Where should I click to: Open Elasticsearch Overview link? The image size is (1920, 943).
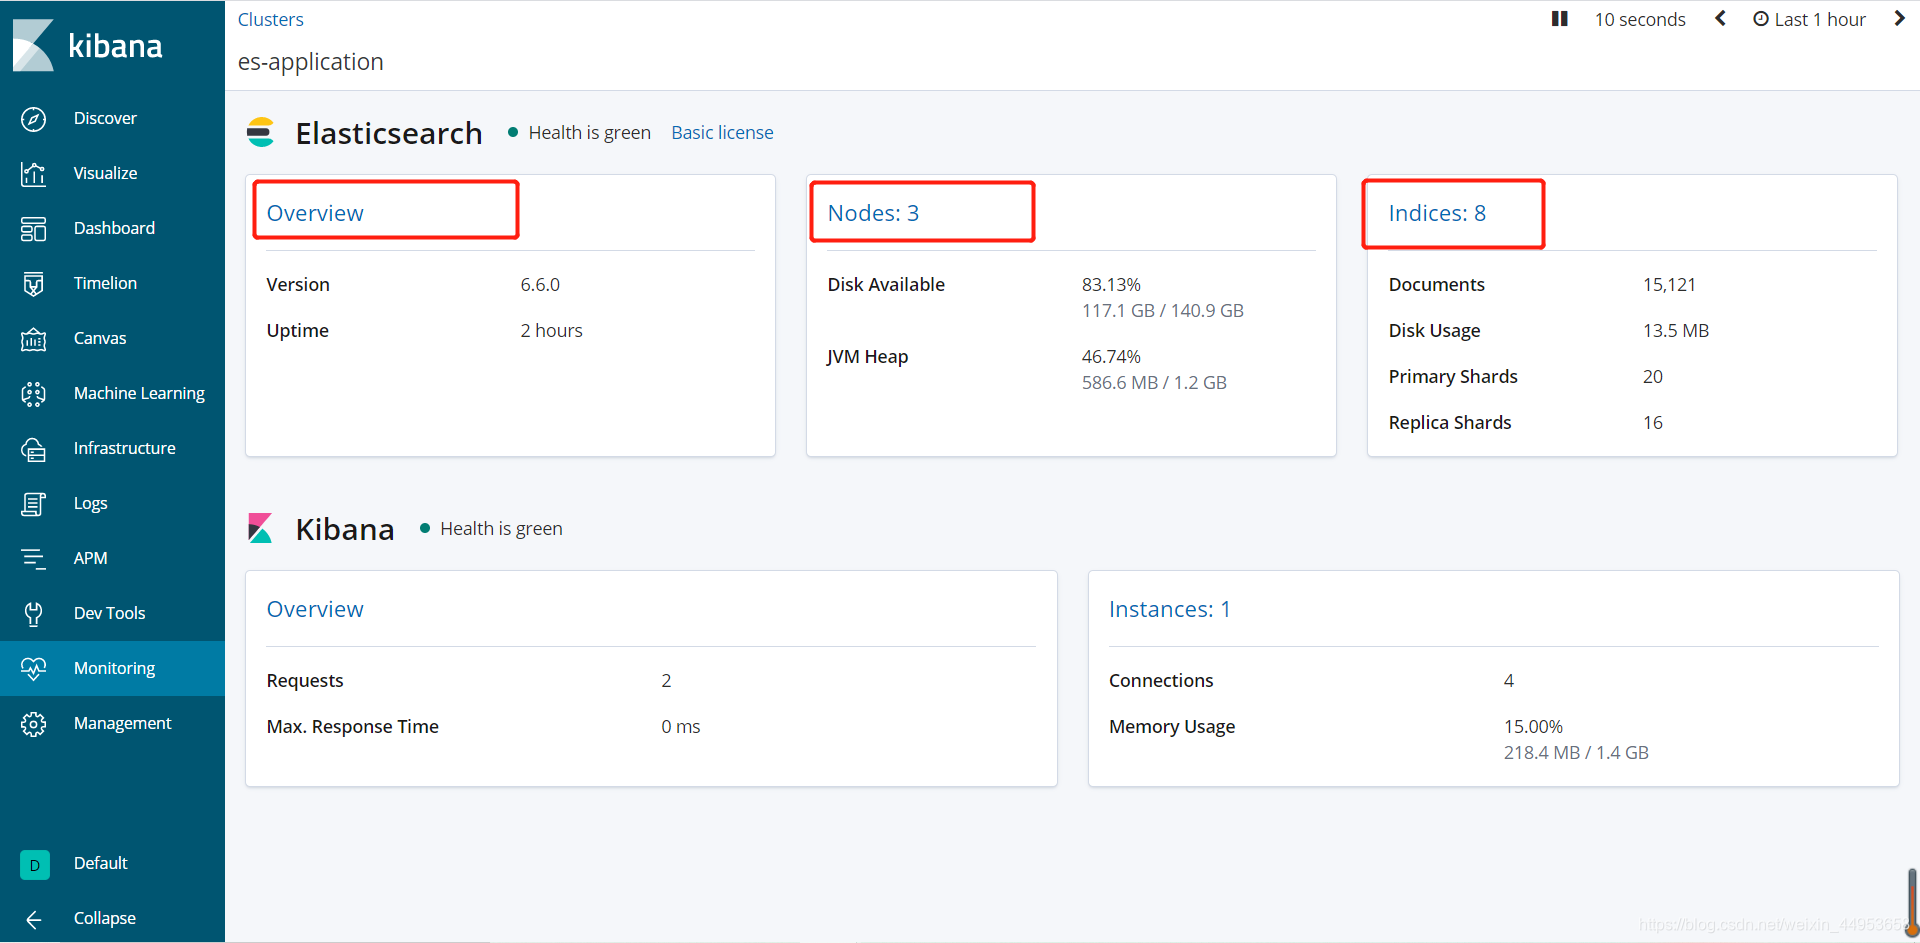pos(315,213)
